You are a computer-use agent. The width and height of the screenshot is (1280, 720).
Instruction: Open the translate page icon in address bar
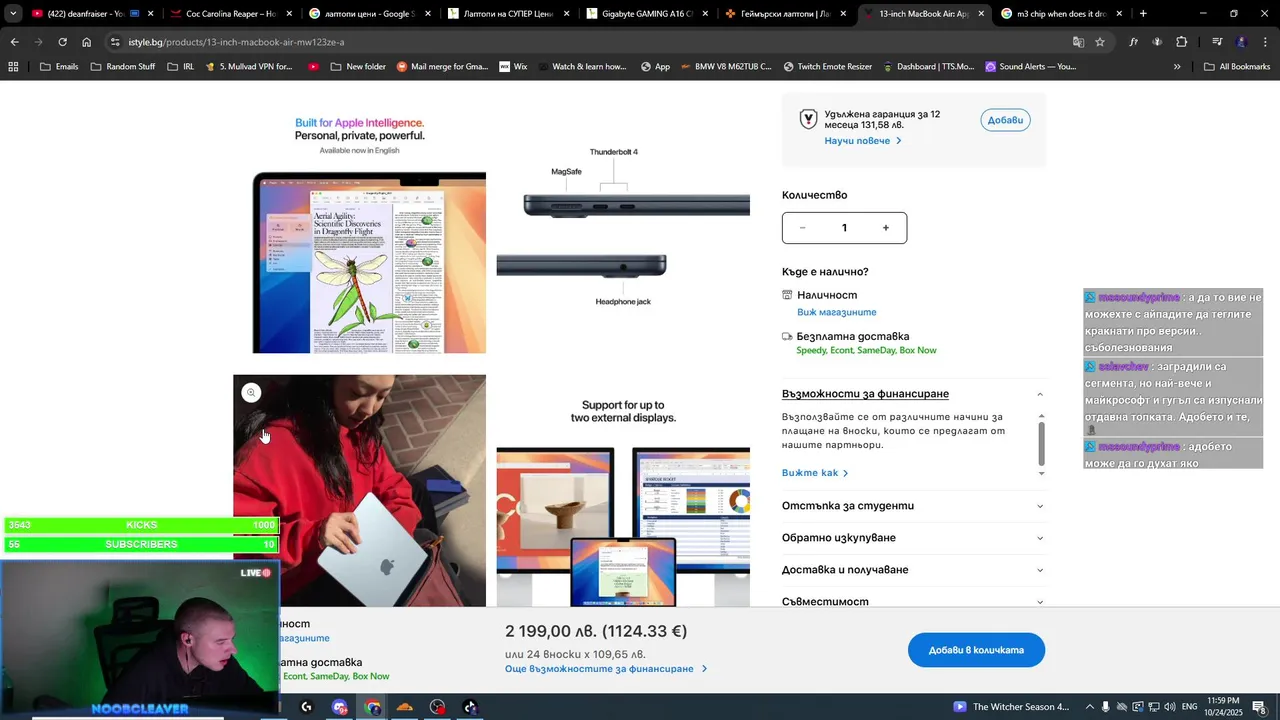(1078, 42)
